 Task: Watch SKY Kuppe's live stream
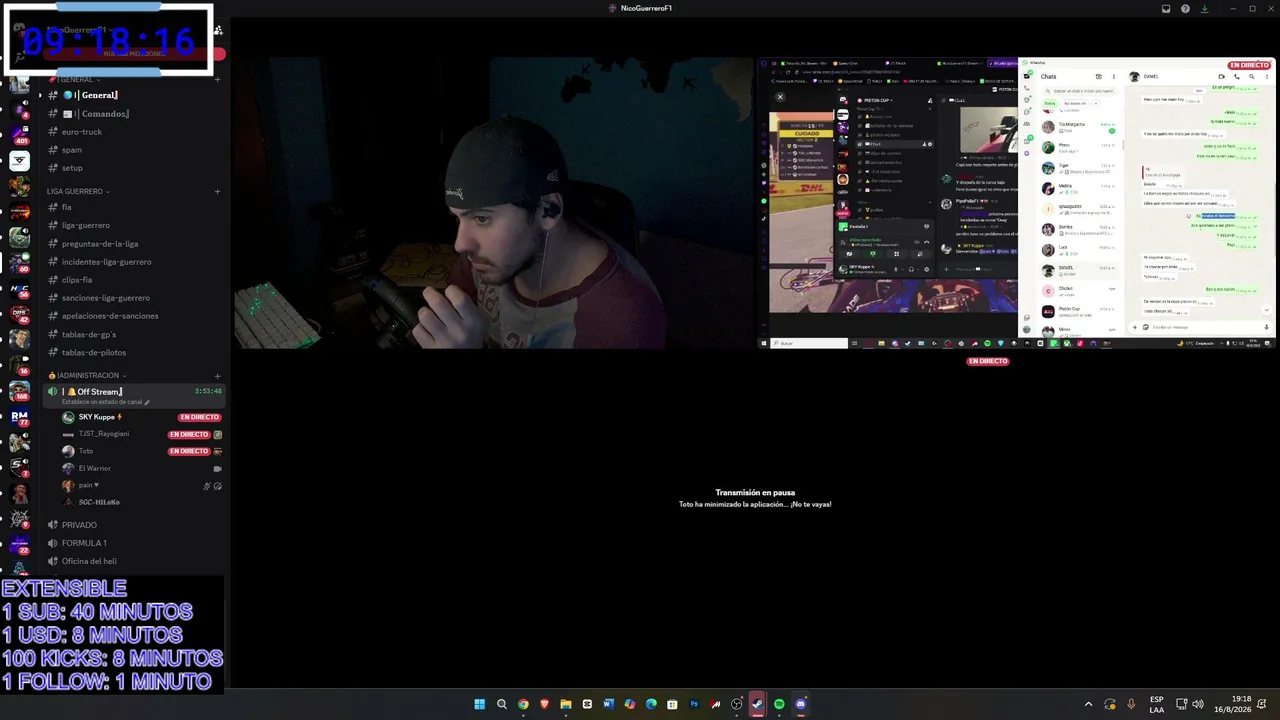pos(199,417)
